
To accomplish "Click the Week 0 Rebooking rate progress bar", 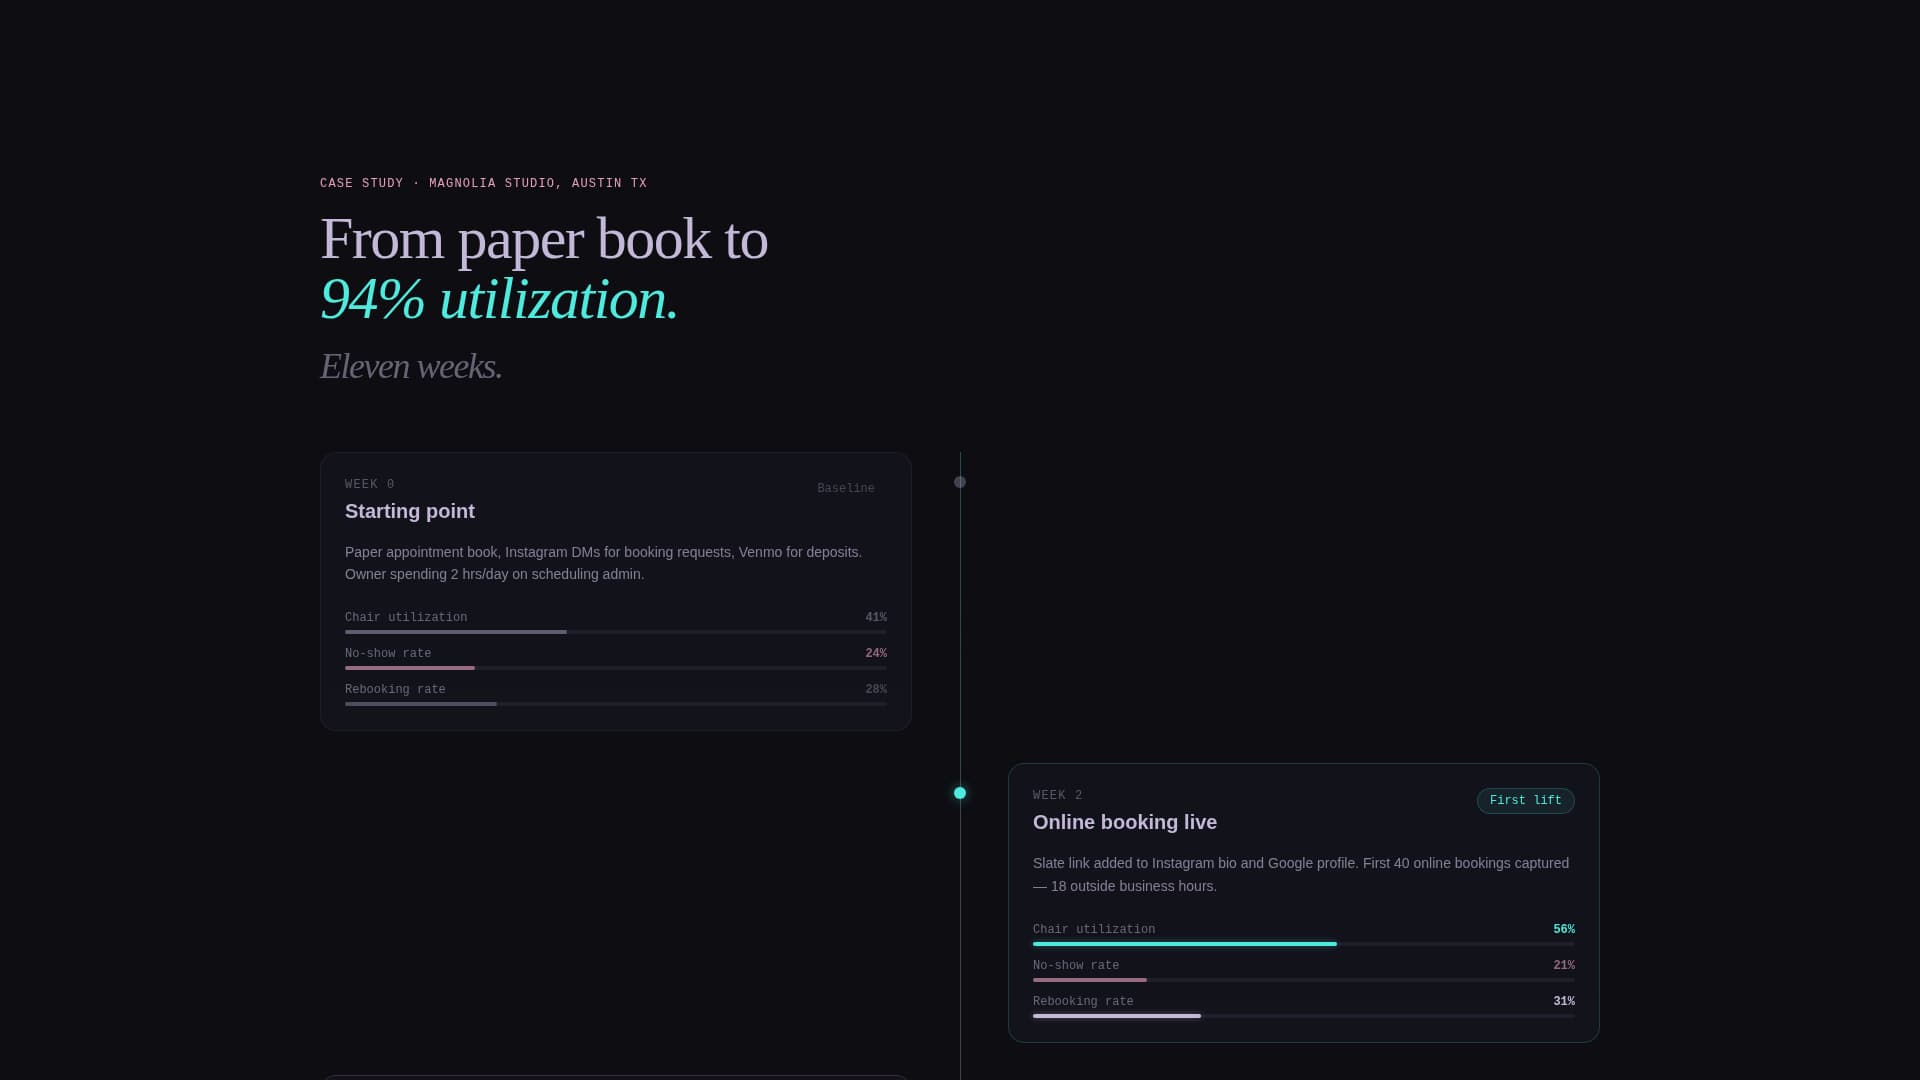I will coord(616,704).
